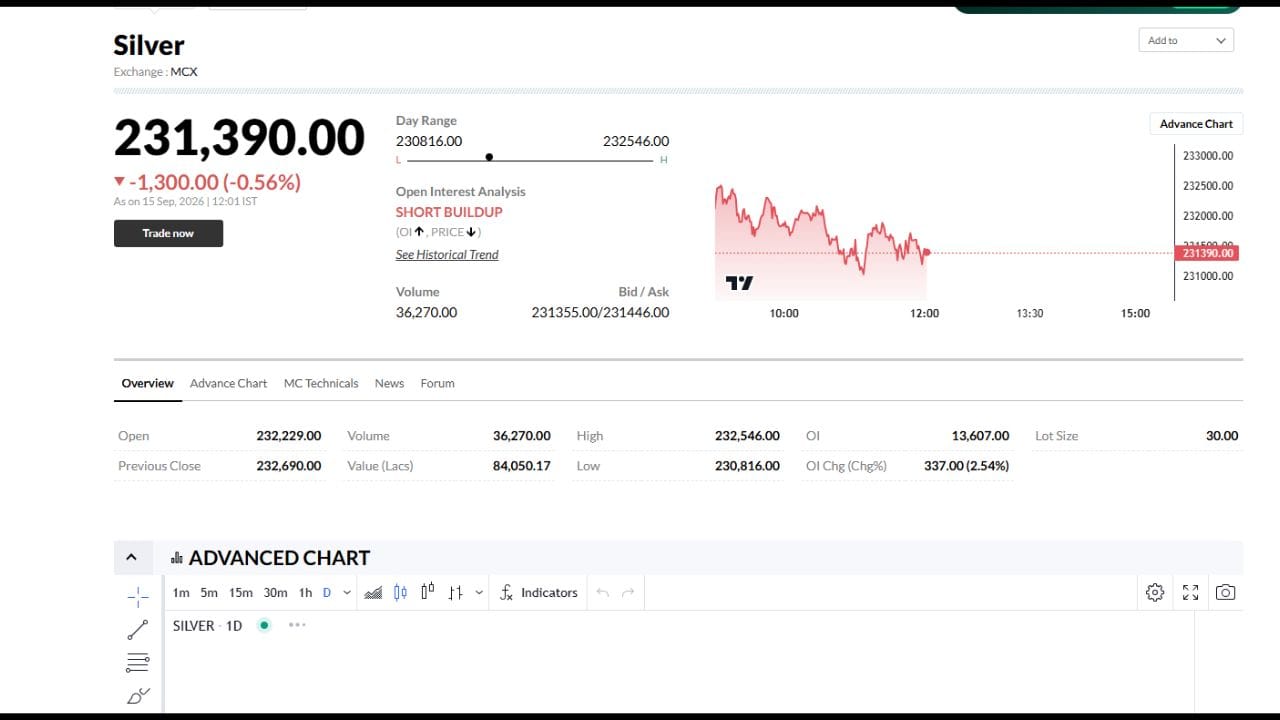Viewport: 1280px width, 720px height.
Task: Expand the chart style dropdown arrow
Action: [479, 593]
